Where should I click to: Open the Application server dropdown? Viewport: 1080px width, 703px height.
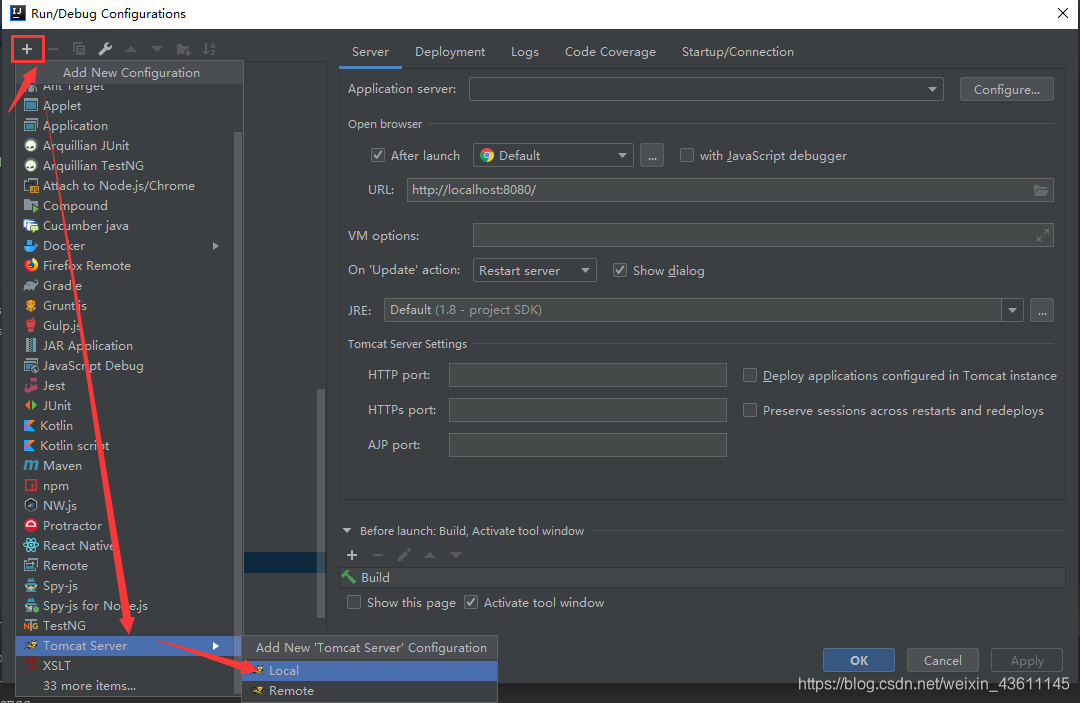click(706, 90)
